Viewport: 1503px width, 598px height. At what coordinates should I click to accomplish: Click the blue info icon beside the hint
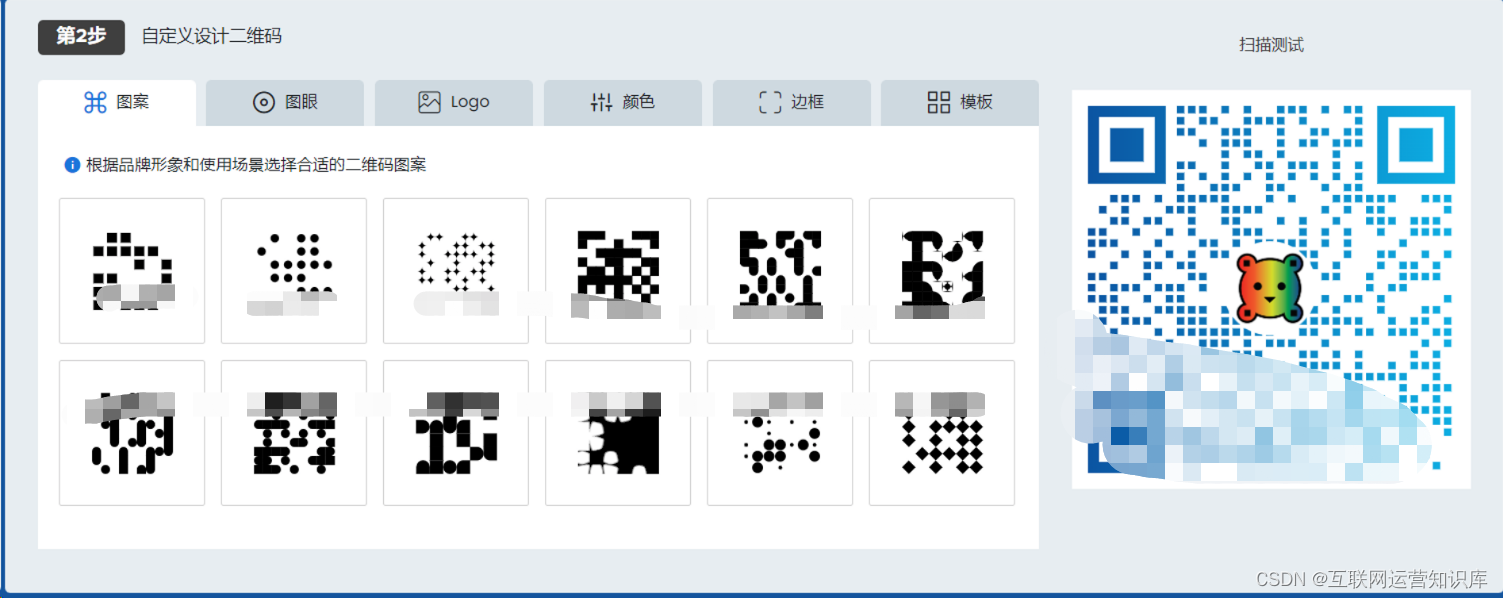pyautogui.click(x=72, y=165)
